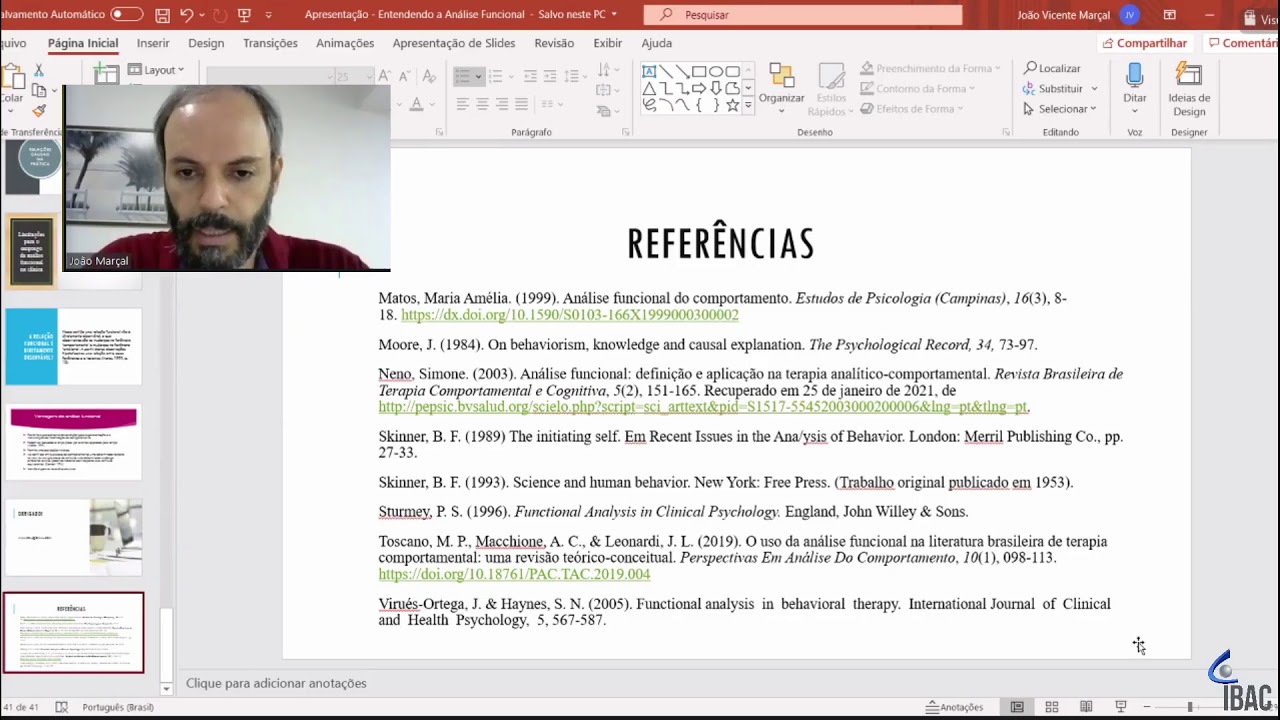Open the Apresentação de Slides tab
Viewport: 1280px width, 720px height.
pyautogui.click(x=454, y=43)
